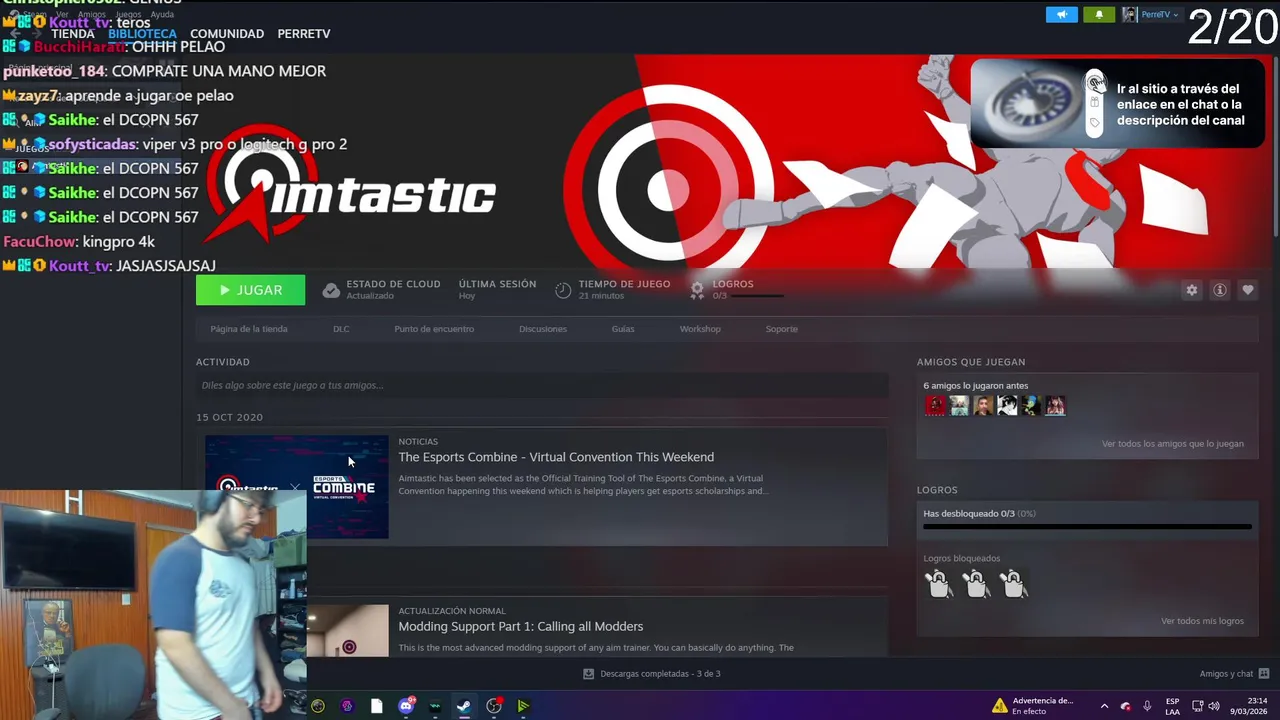Open the DLC tab
Screen dimensions: 1280x720
[x=341, y=329]
